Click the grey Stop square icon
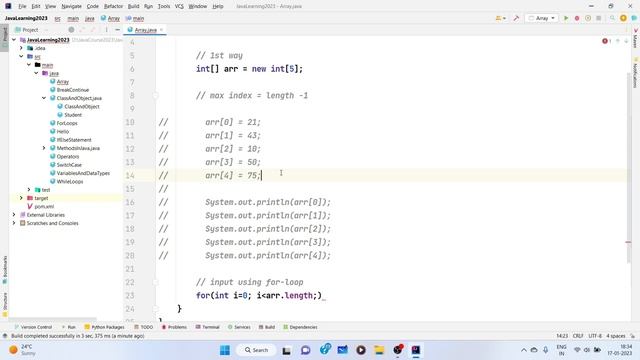The image size is (640, 360). coord(598,18)
